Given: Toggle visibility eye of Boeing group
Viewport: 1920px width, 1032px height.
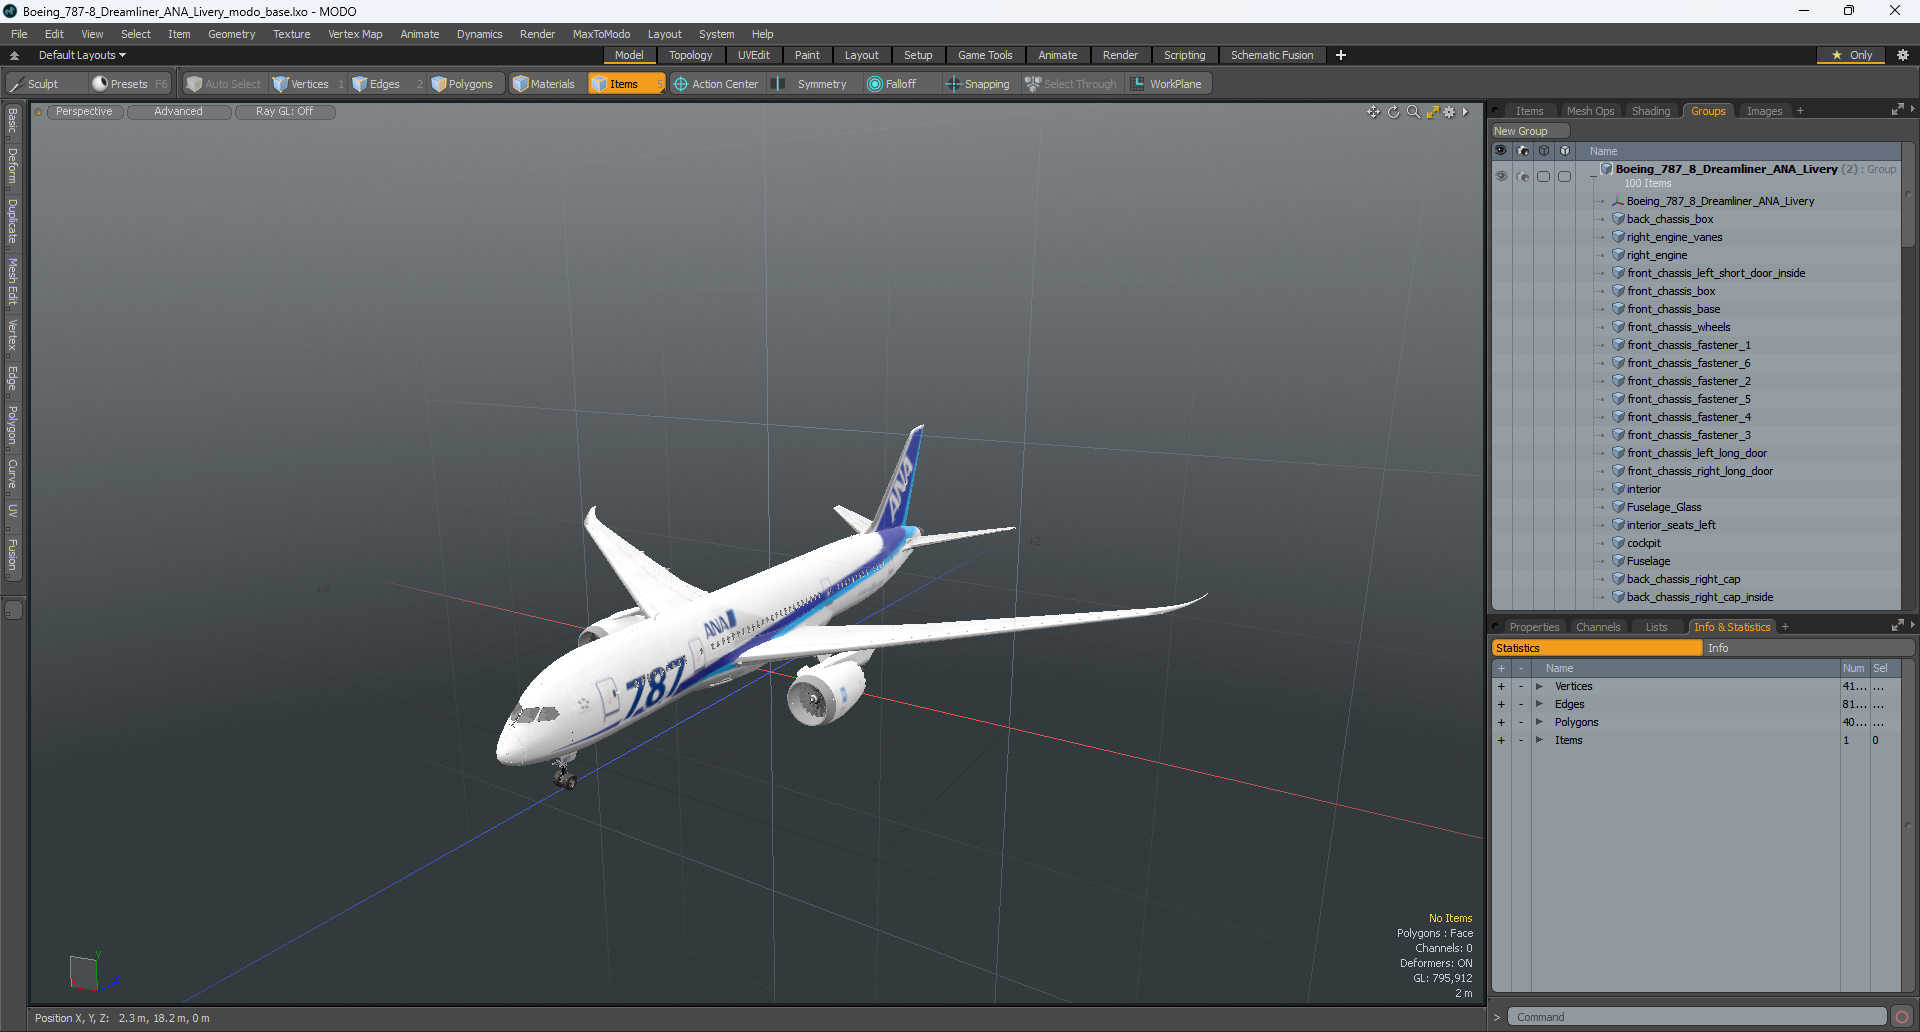Looking at the screenshot, I should (x=1501, y=176).
